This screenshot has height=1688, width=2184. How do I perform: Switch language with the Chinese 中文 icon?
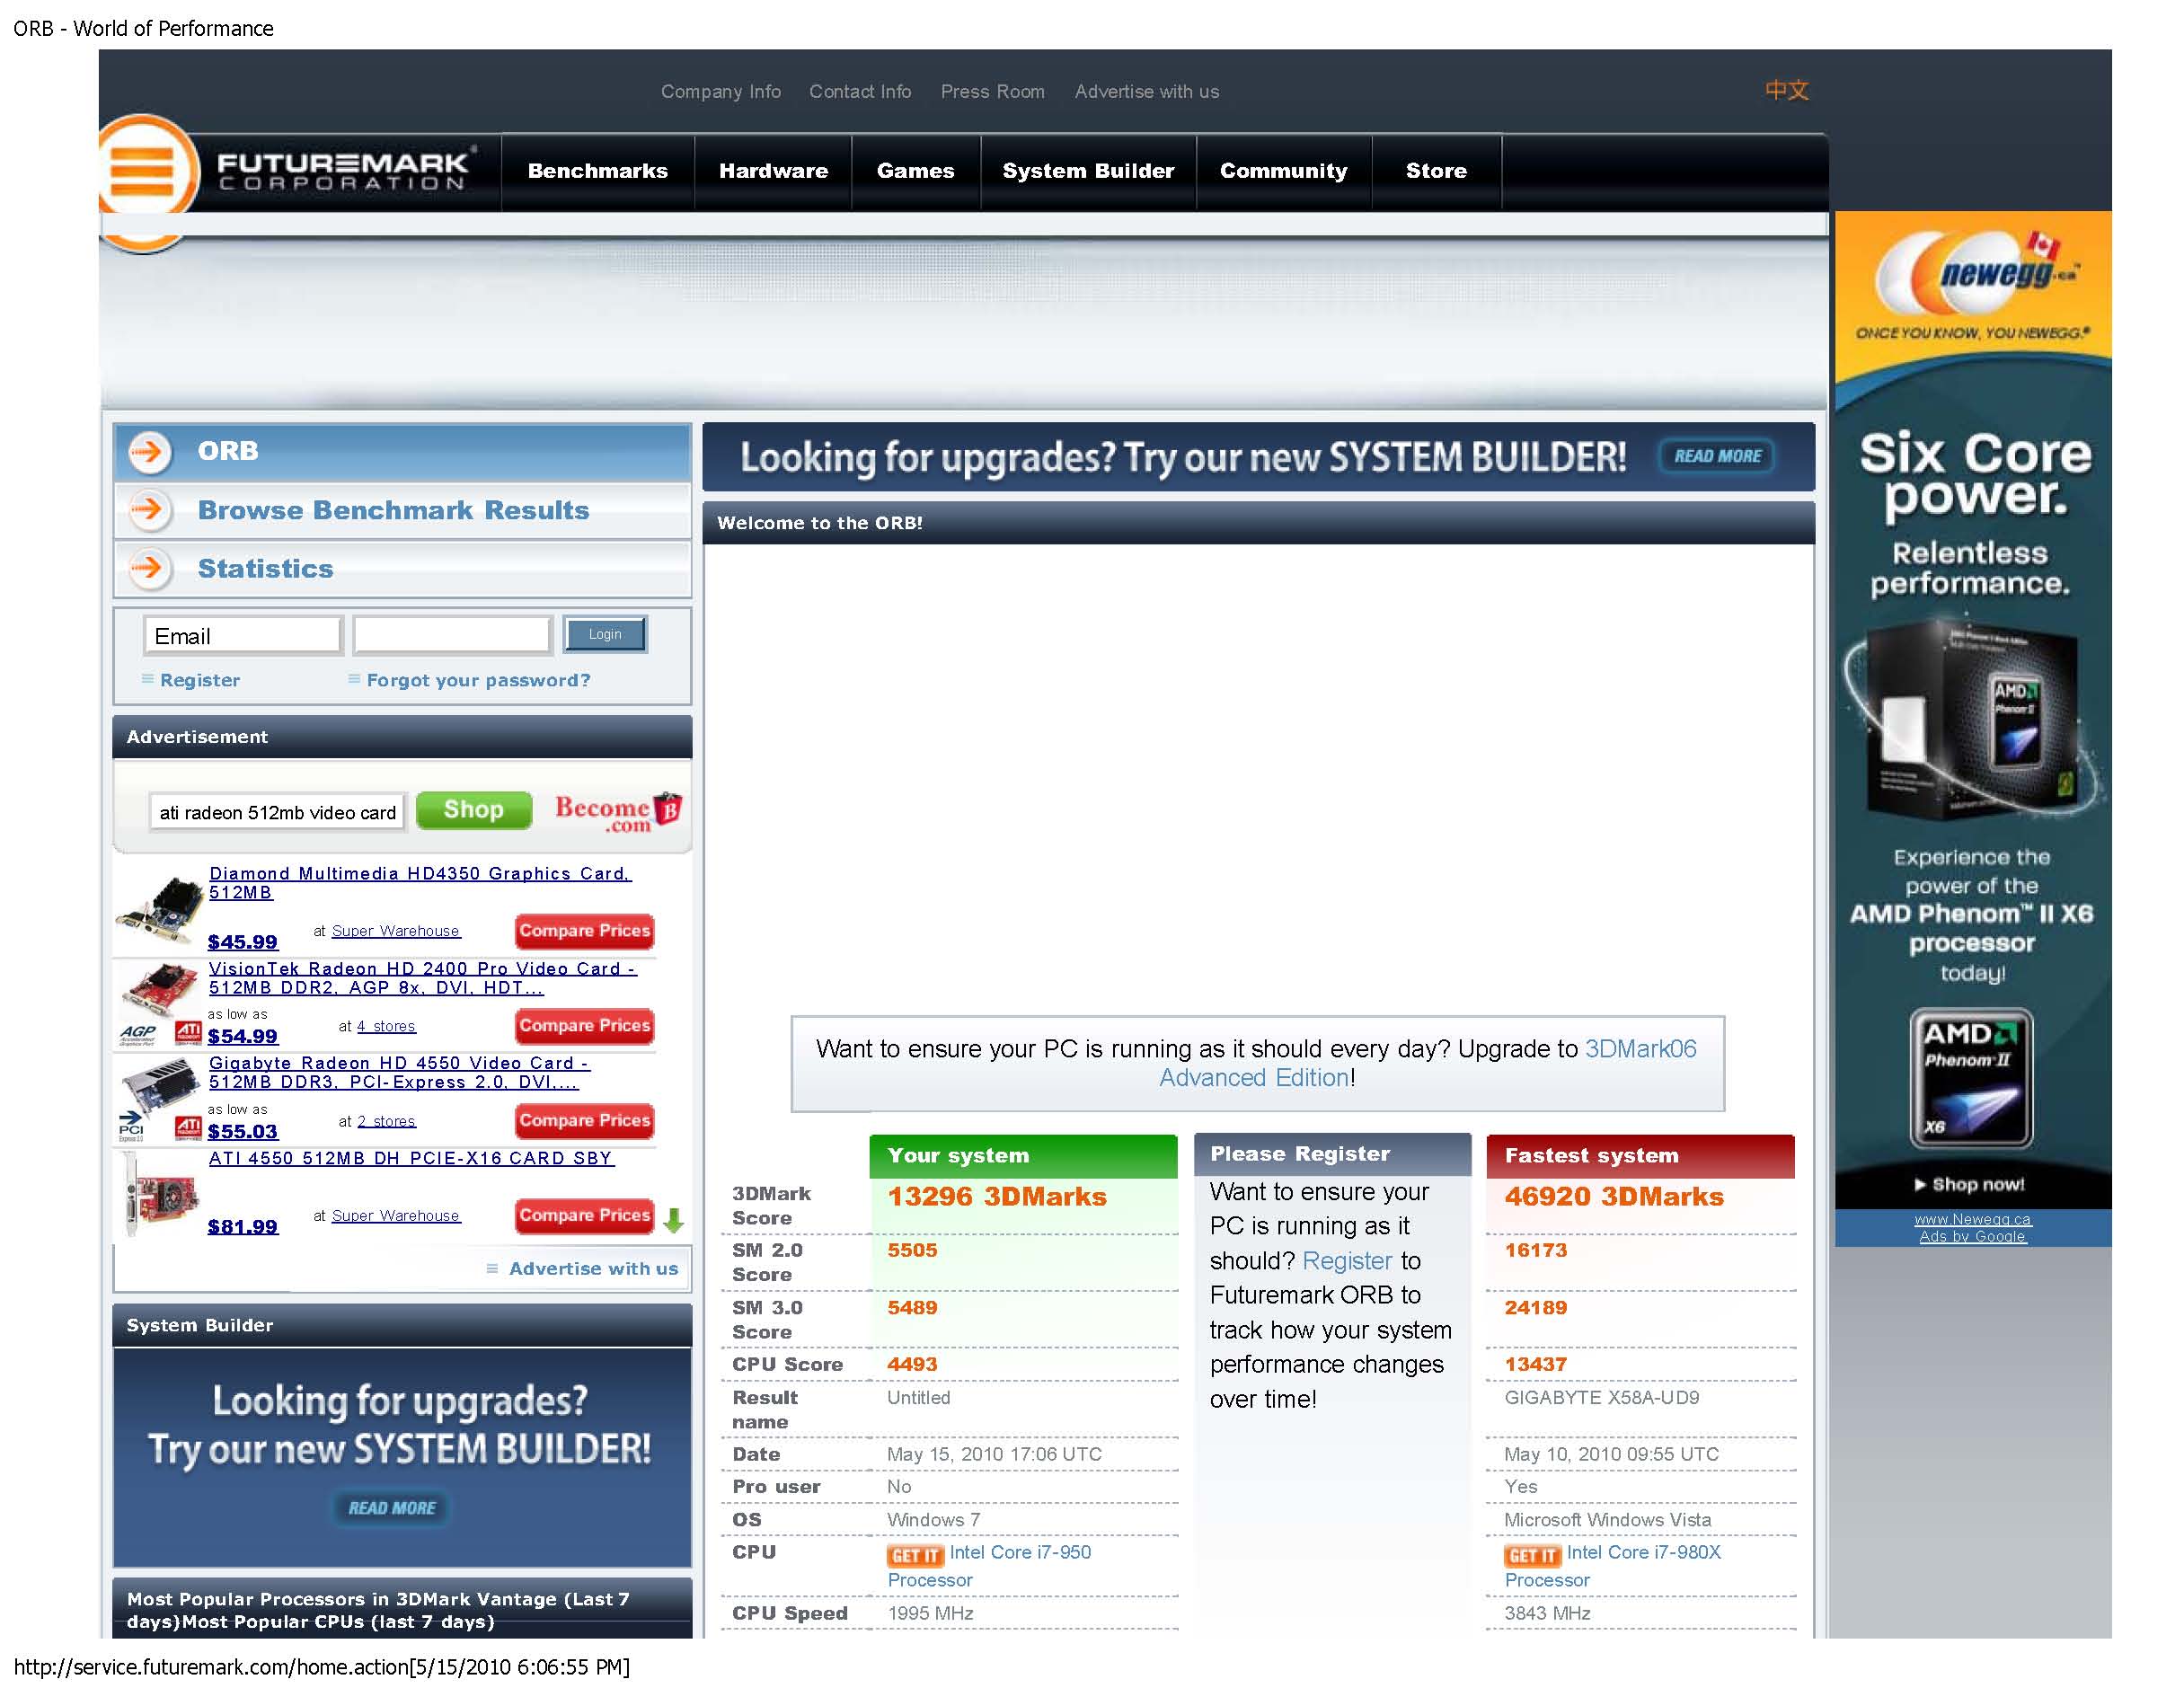tap(1786, 91)
